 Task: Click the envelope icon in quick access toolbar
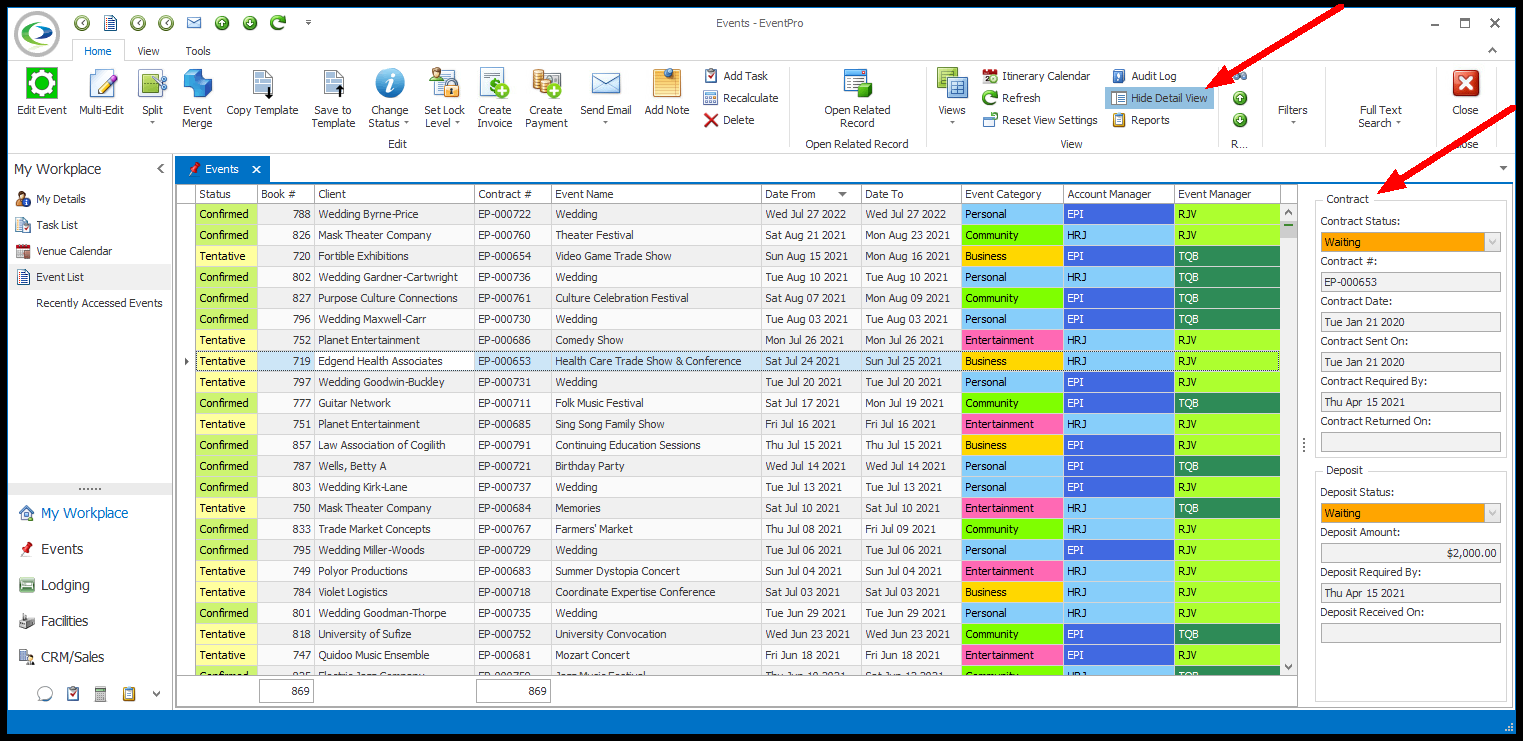point(194,22)
